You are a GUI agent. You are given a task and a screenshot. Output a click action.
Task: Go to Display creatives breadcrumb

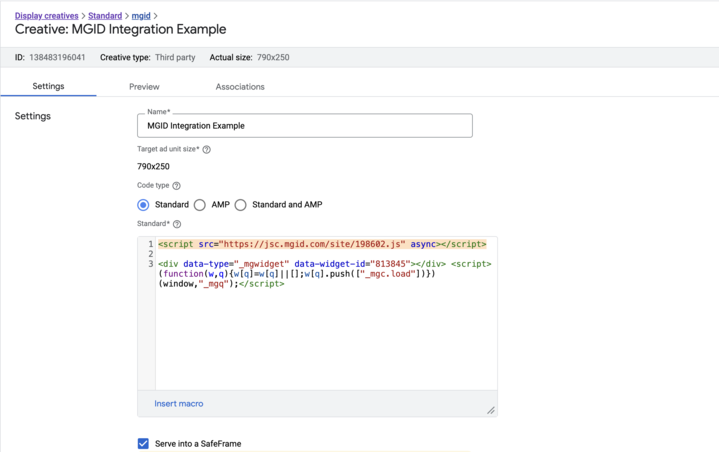[46, 16]
